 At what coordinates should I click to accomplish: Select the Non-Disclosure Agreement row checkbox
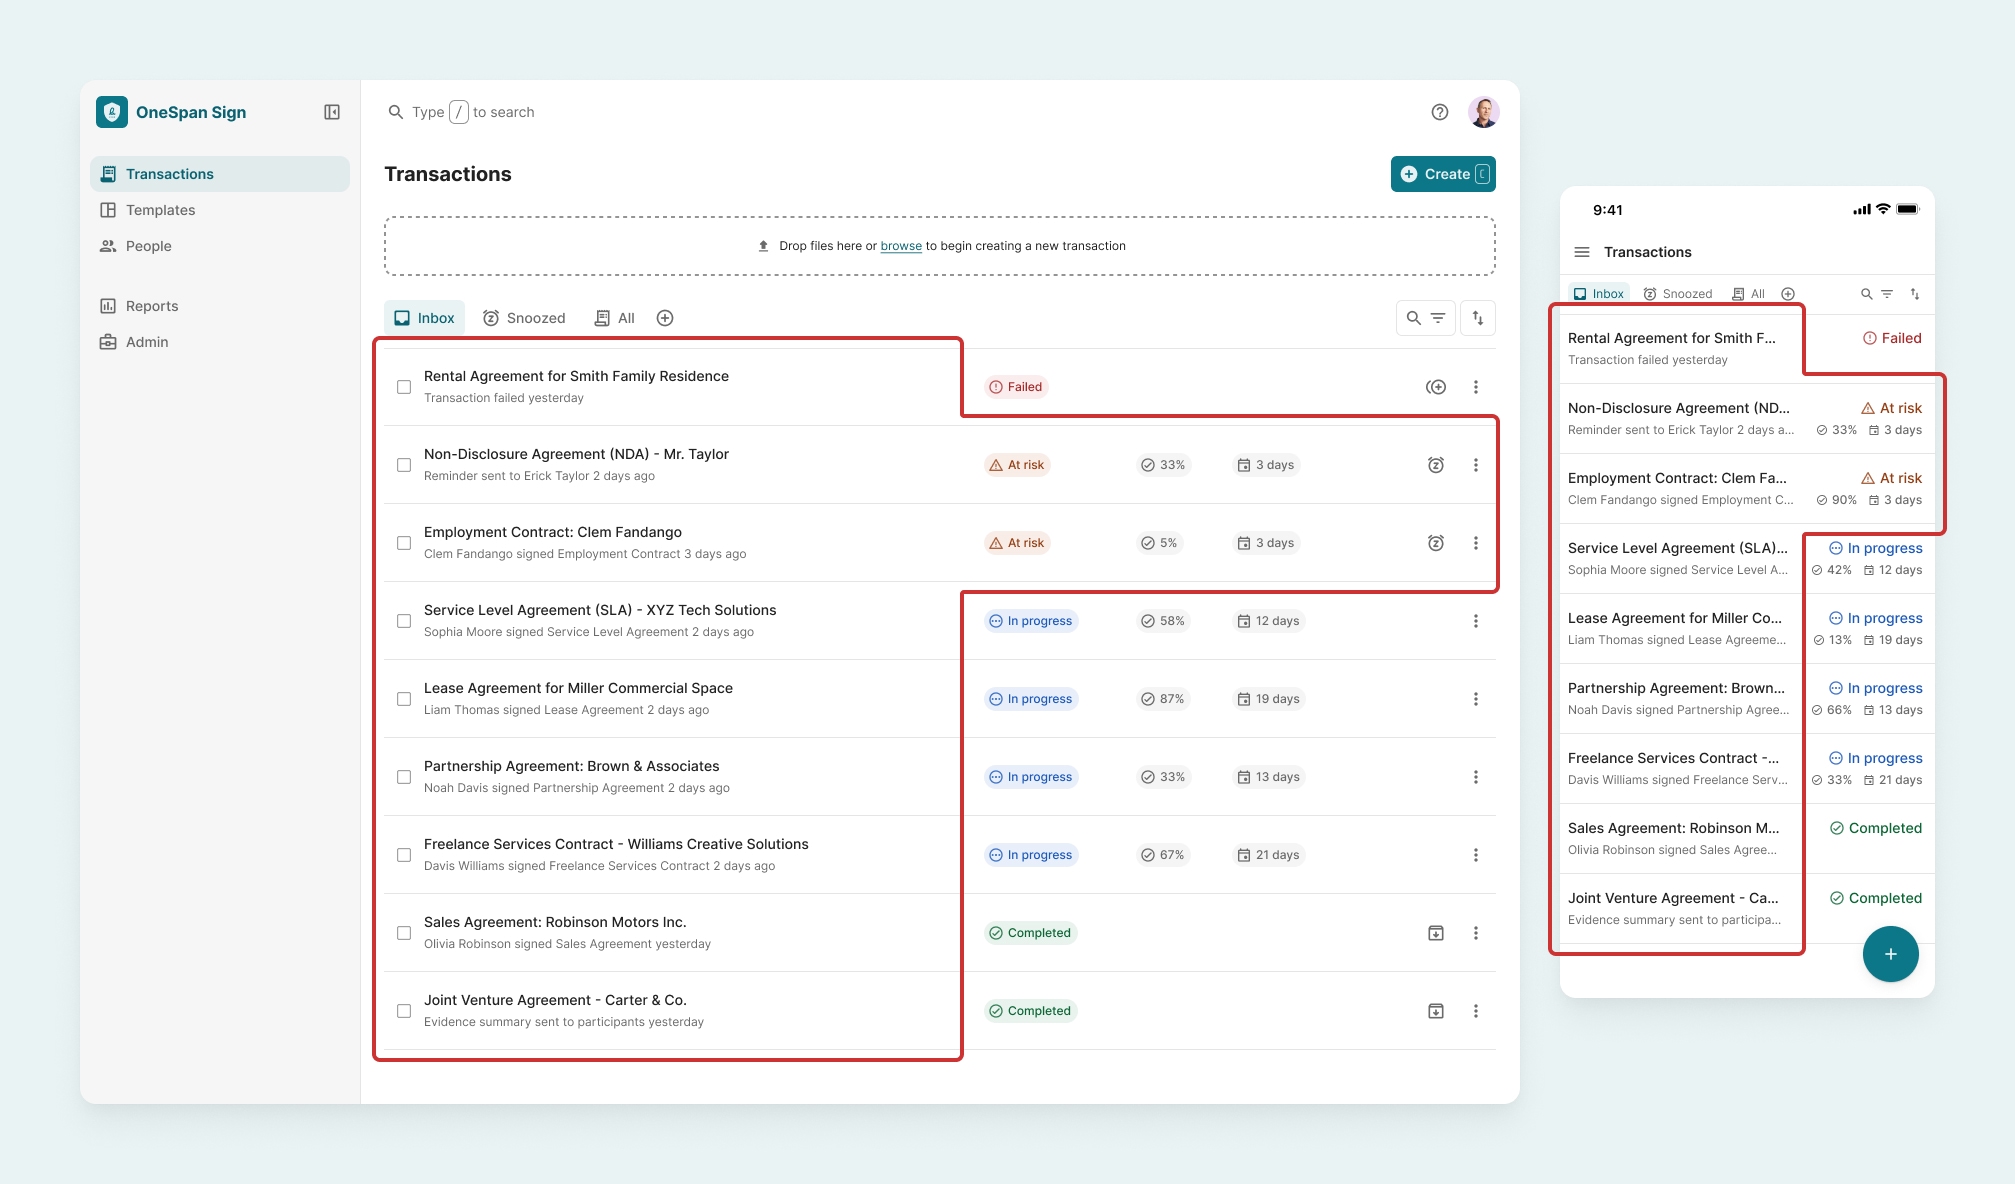(404, 465)
